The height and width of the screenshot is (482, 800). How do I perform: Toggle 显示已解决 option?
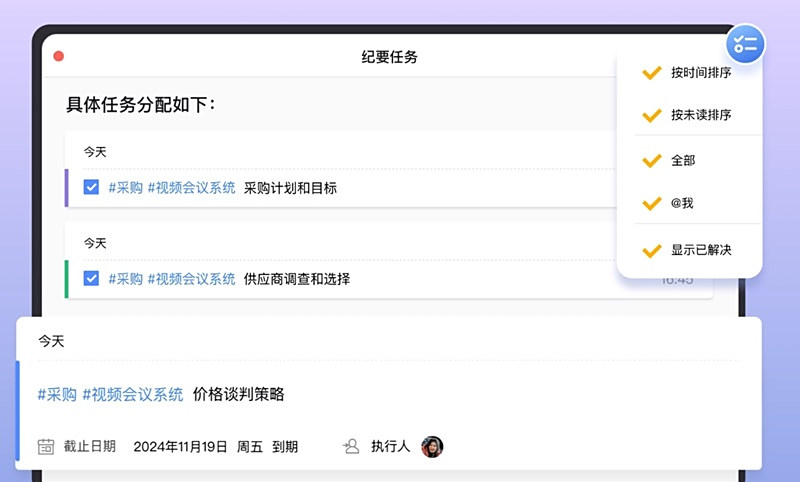pos(689,250)
